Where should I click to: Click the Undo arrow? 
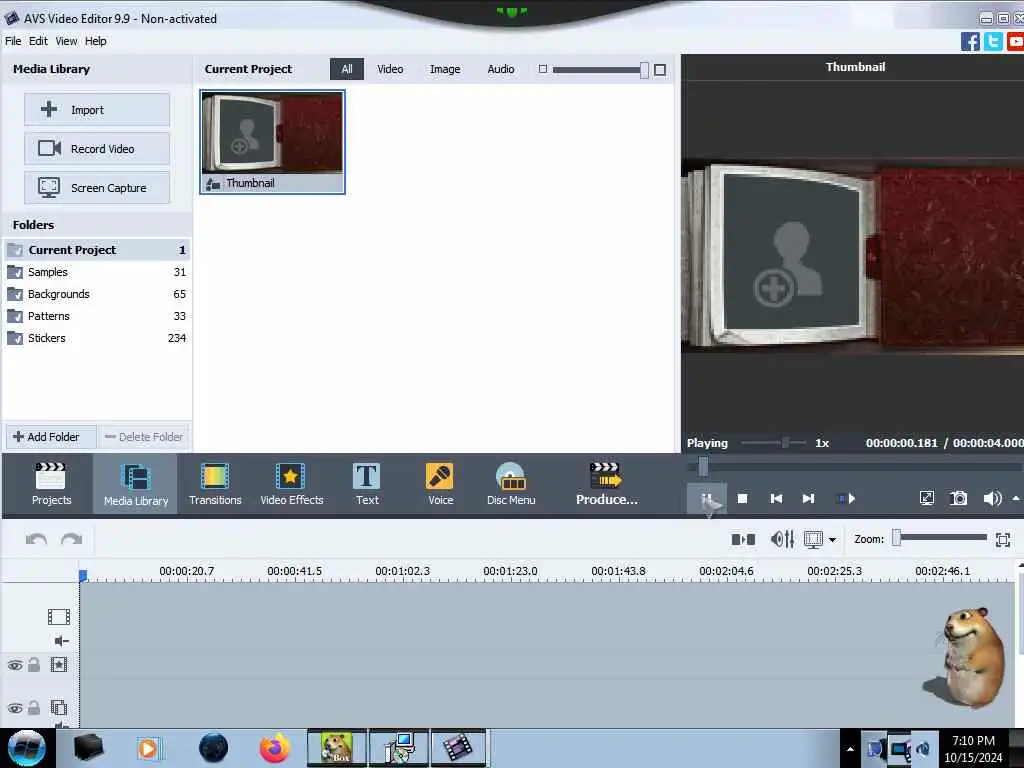(x=36, y=539)
